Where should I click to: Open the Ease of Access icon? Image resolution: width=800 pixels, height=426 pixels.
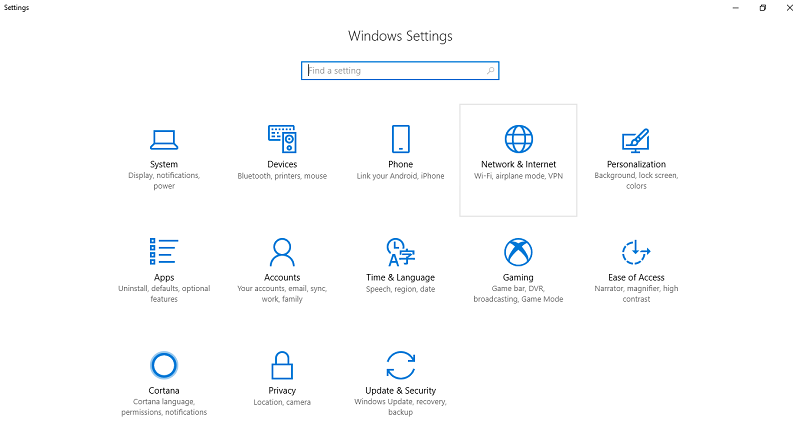[x=636, y=252]
